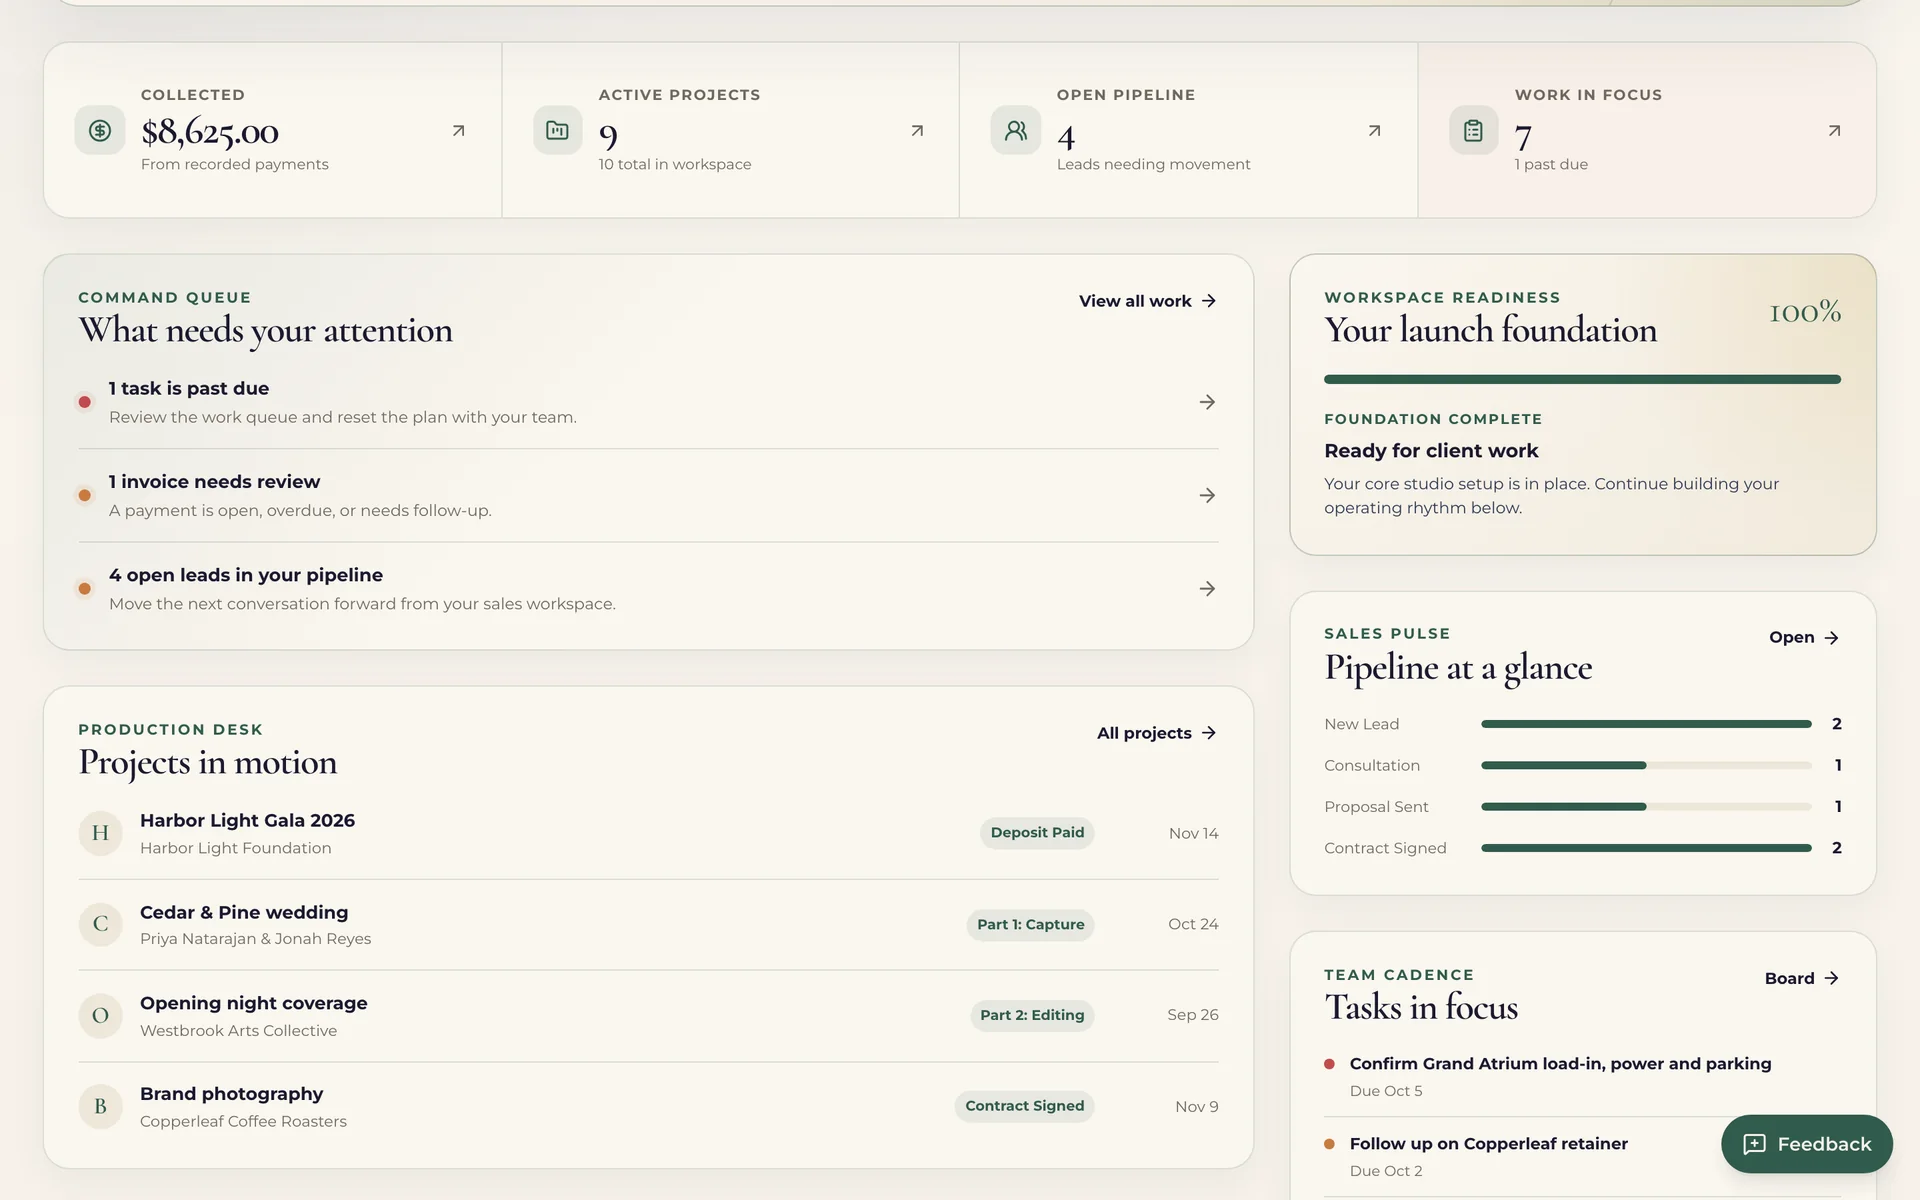Click orange dot beside invoice needs review

[85, 495]
